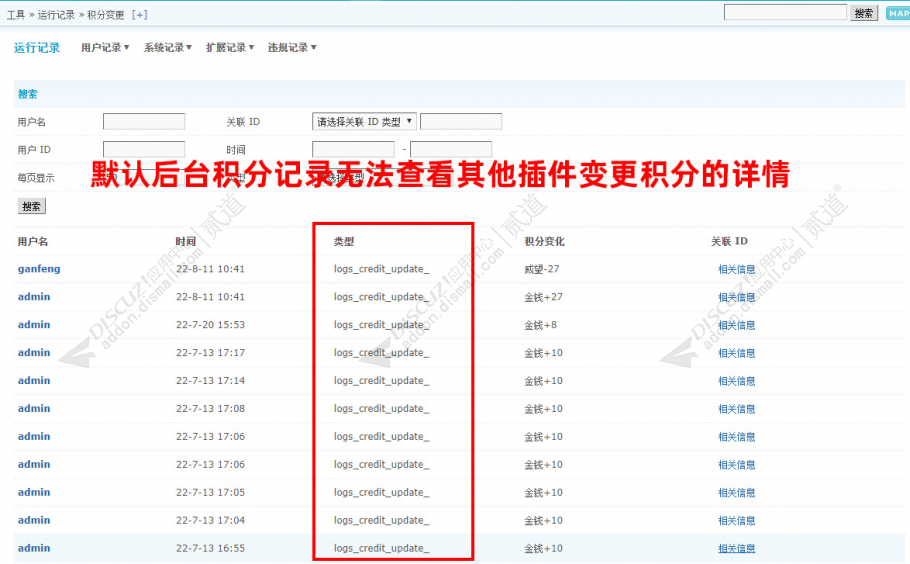Open 相关信息 link in 22-7-13 17:05 row
This screenshot has width=910, height=564.
coord(736,493)
